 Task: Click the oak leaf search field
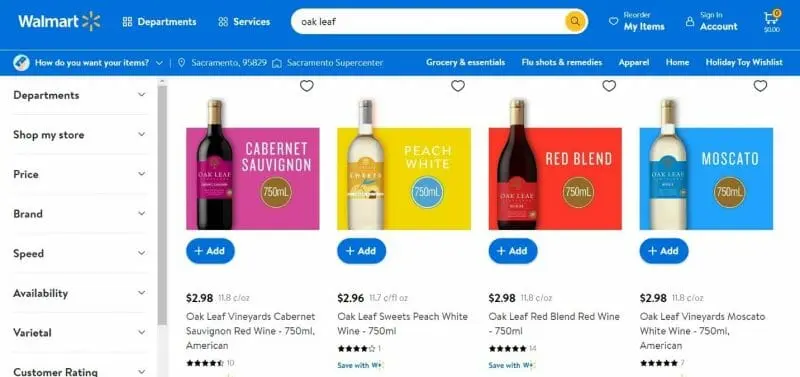click(429, 22)
